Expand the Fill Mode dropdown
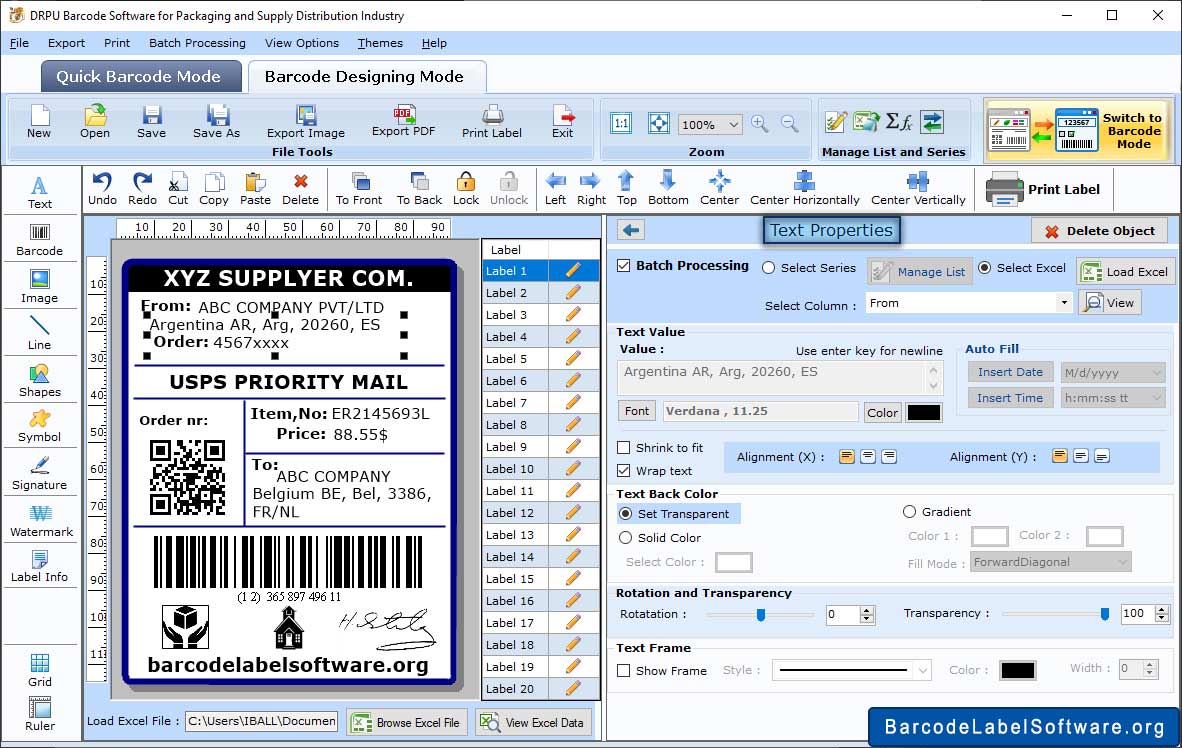The image size is (1182, 748). [x=1122, y=562]
